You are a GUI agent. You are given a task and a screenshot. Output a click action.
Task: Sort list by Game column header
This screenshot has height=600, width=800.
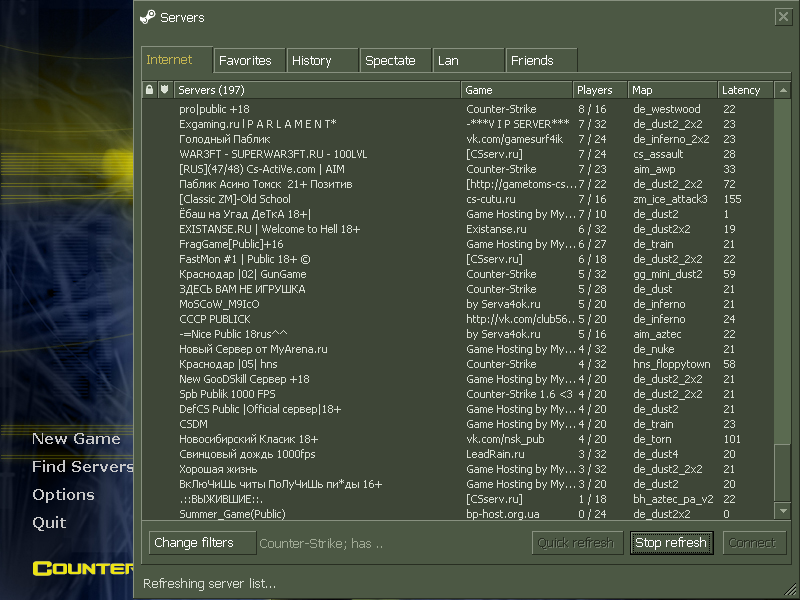tap(517, 90)
